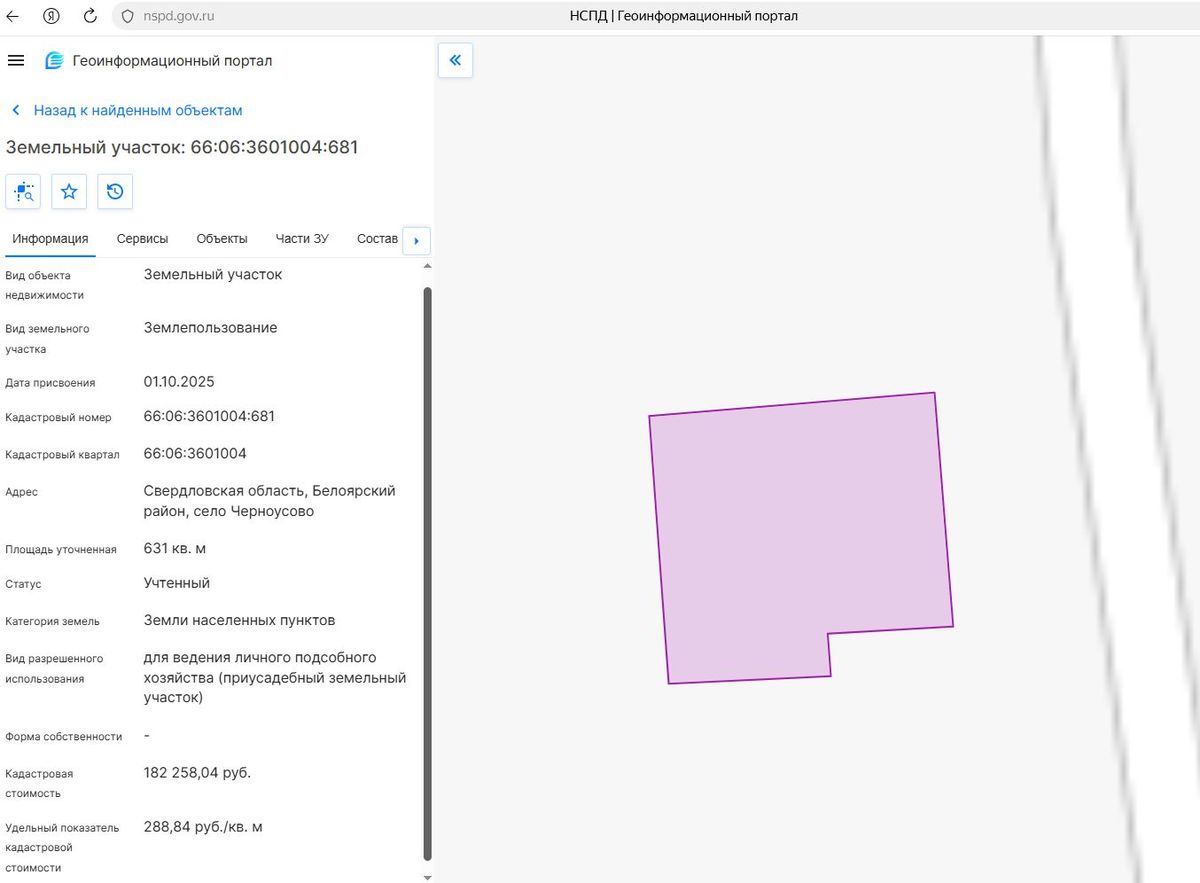Click the status value Учтенный
Viewport: 1200px width, 883px height.
pyautogui.click(x=177, y=583)
